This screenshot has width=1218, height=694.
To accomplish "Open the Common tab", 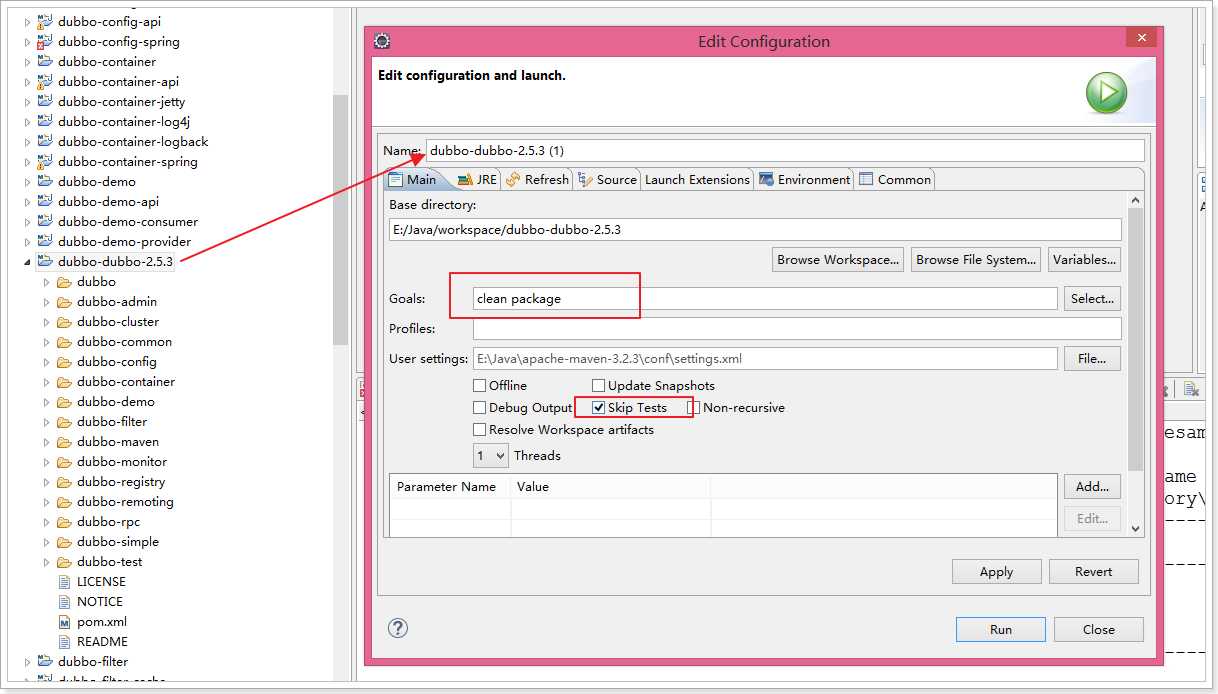I will (895, 179).
